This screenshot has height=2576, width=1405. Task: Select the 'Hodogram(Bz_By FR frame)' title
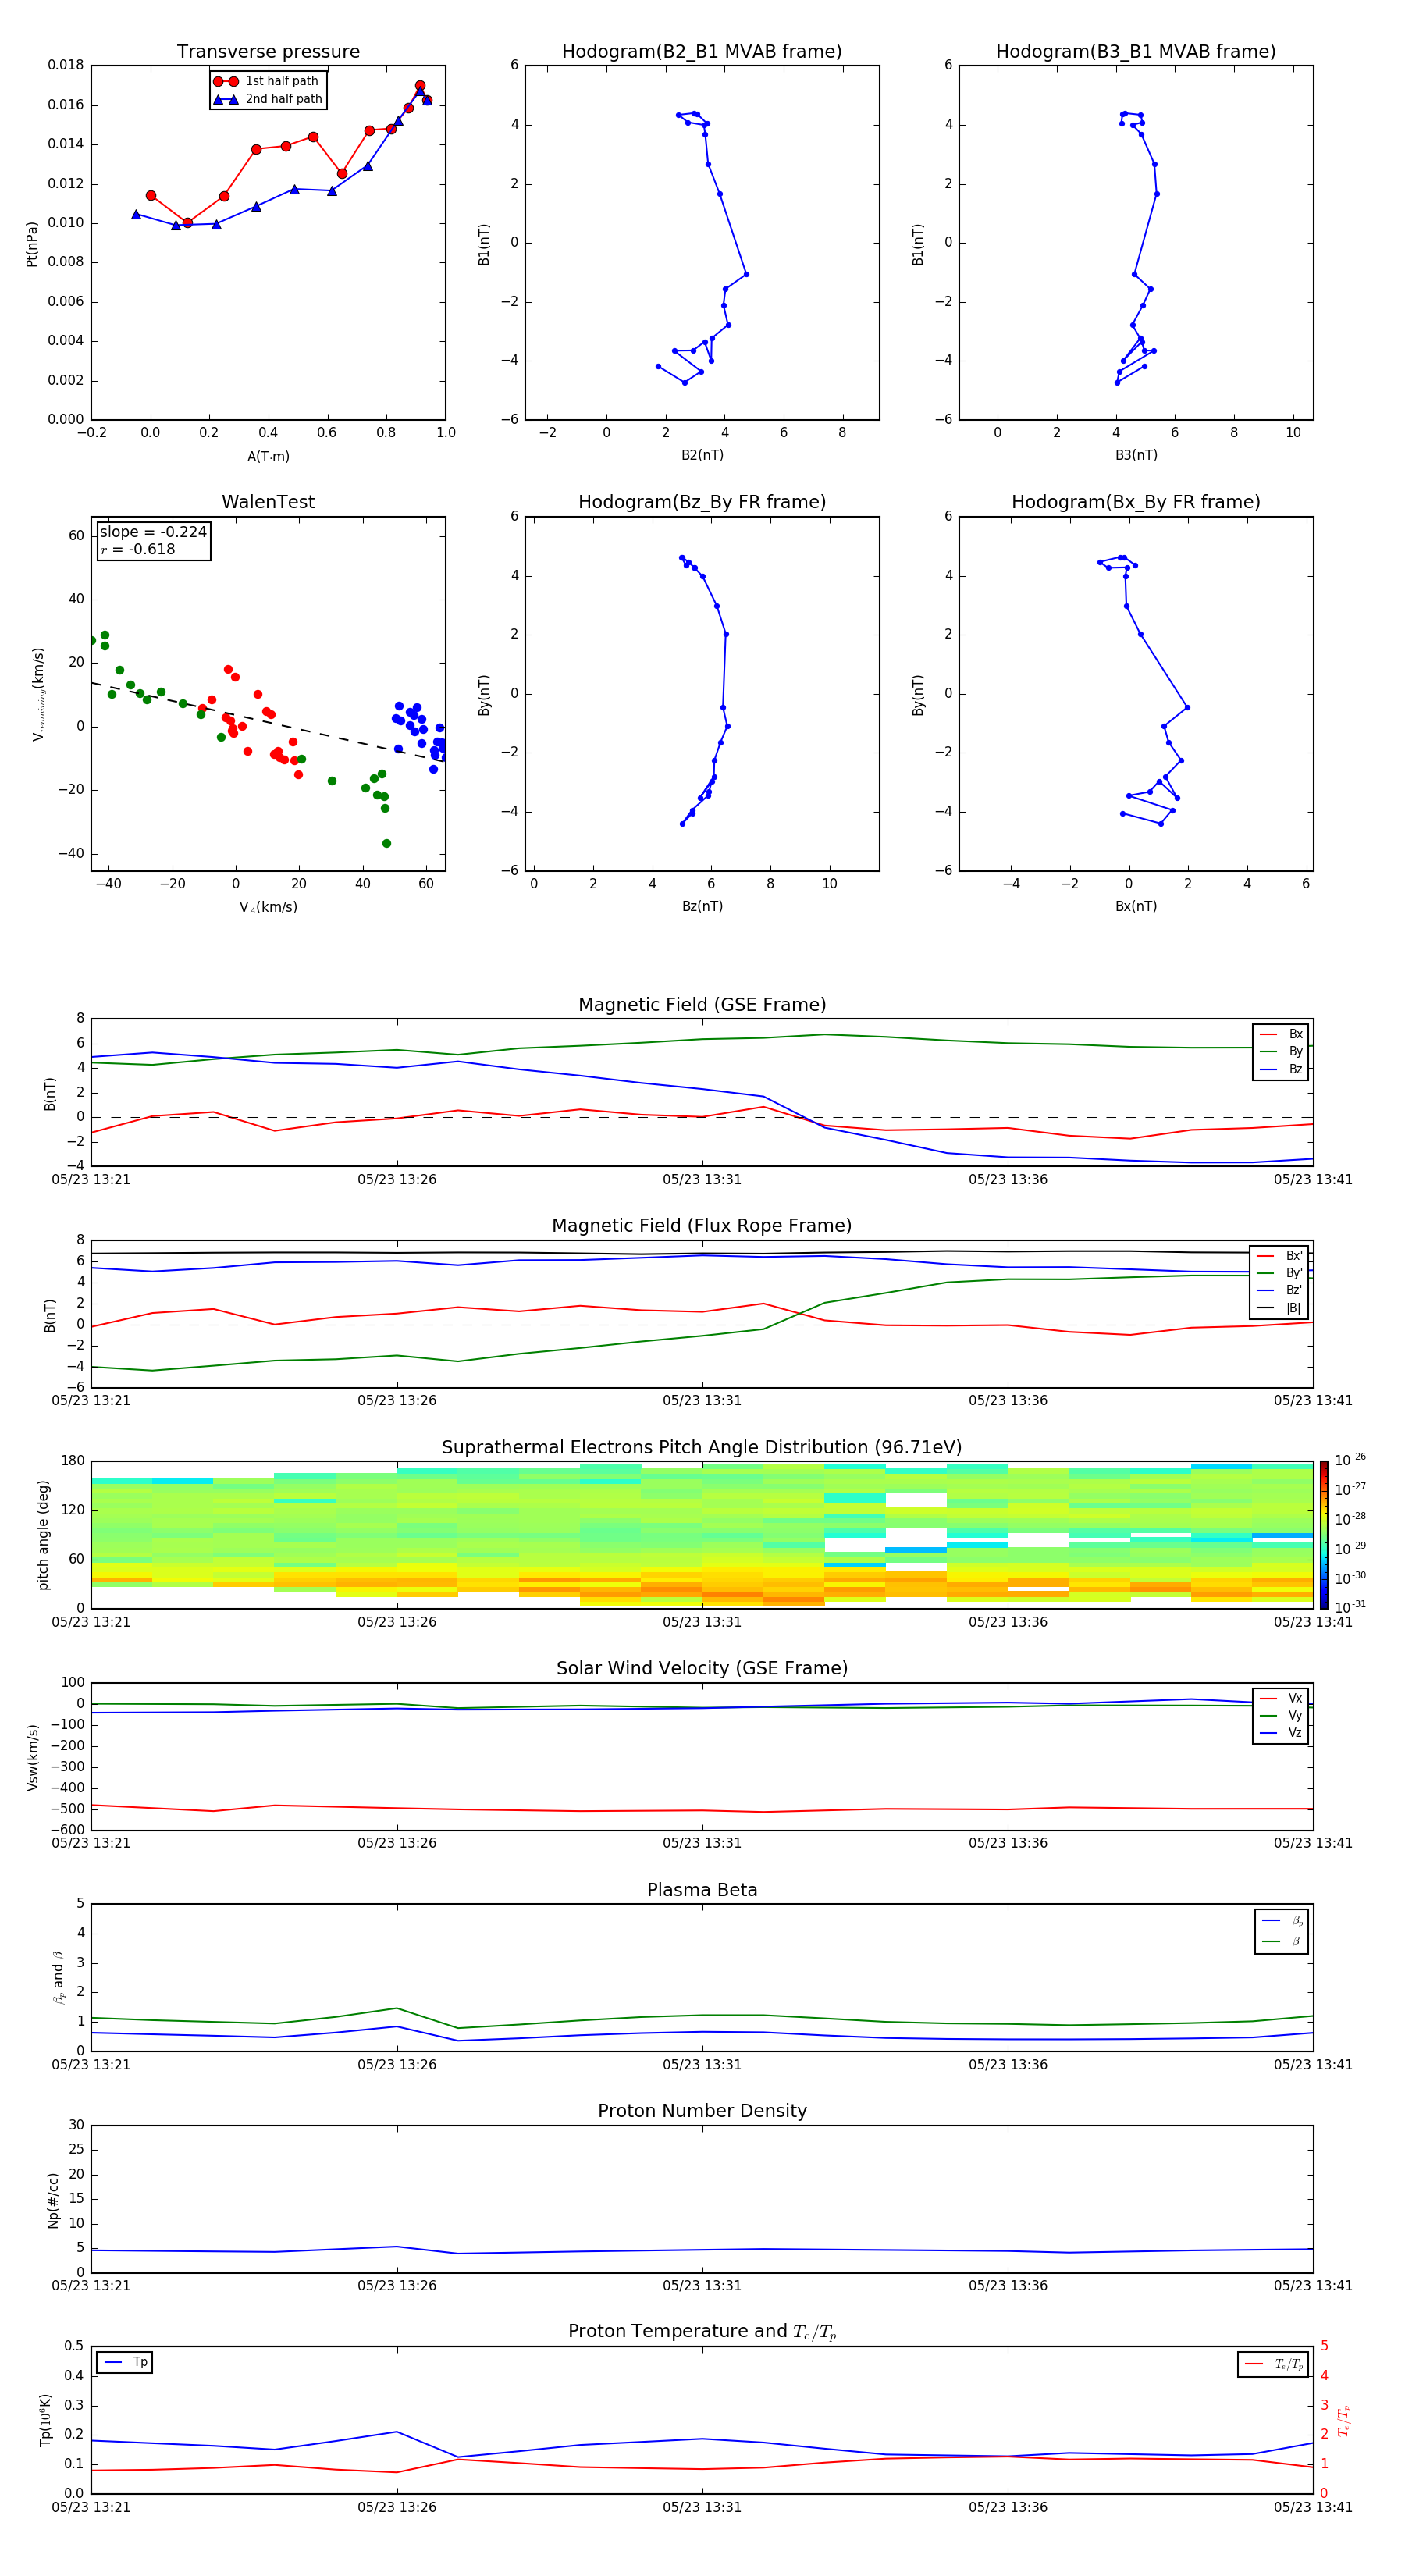[x=702, y=502]
